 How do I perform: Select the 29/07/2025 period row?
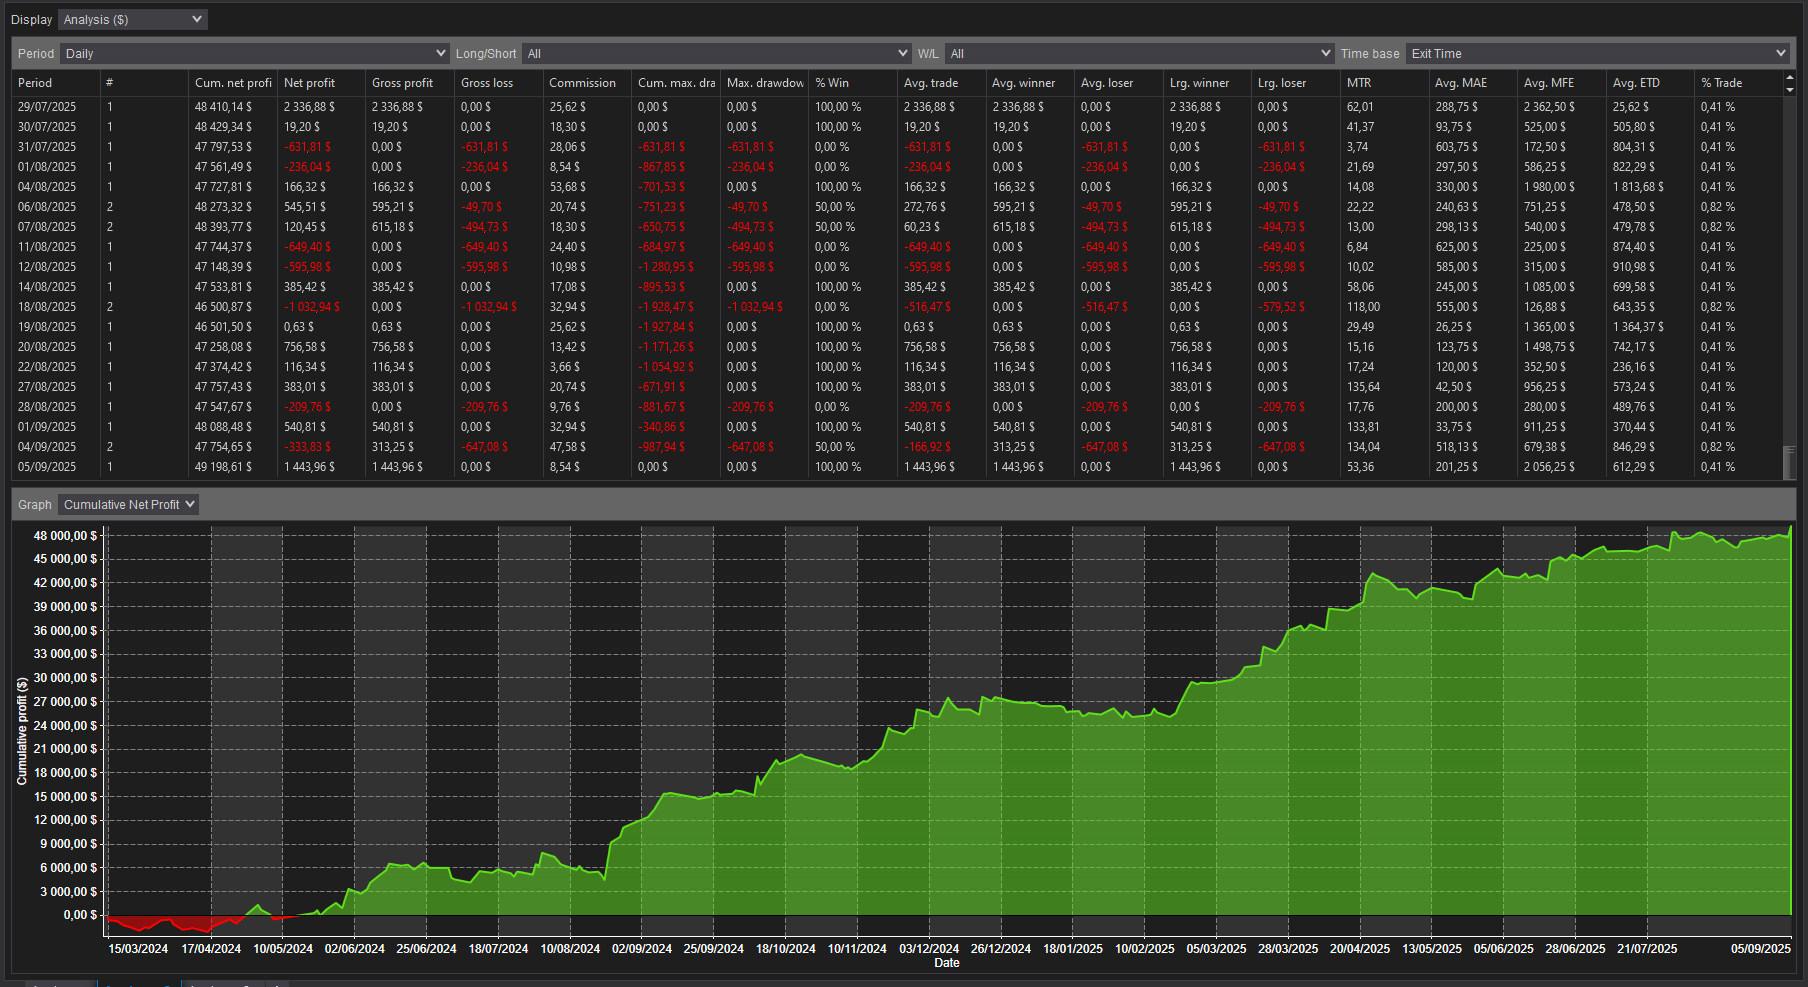pyautogui.click(x=897, y=107)
